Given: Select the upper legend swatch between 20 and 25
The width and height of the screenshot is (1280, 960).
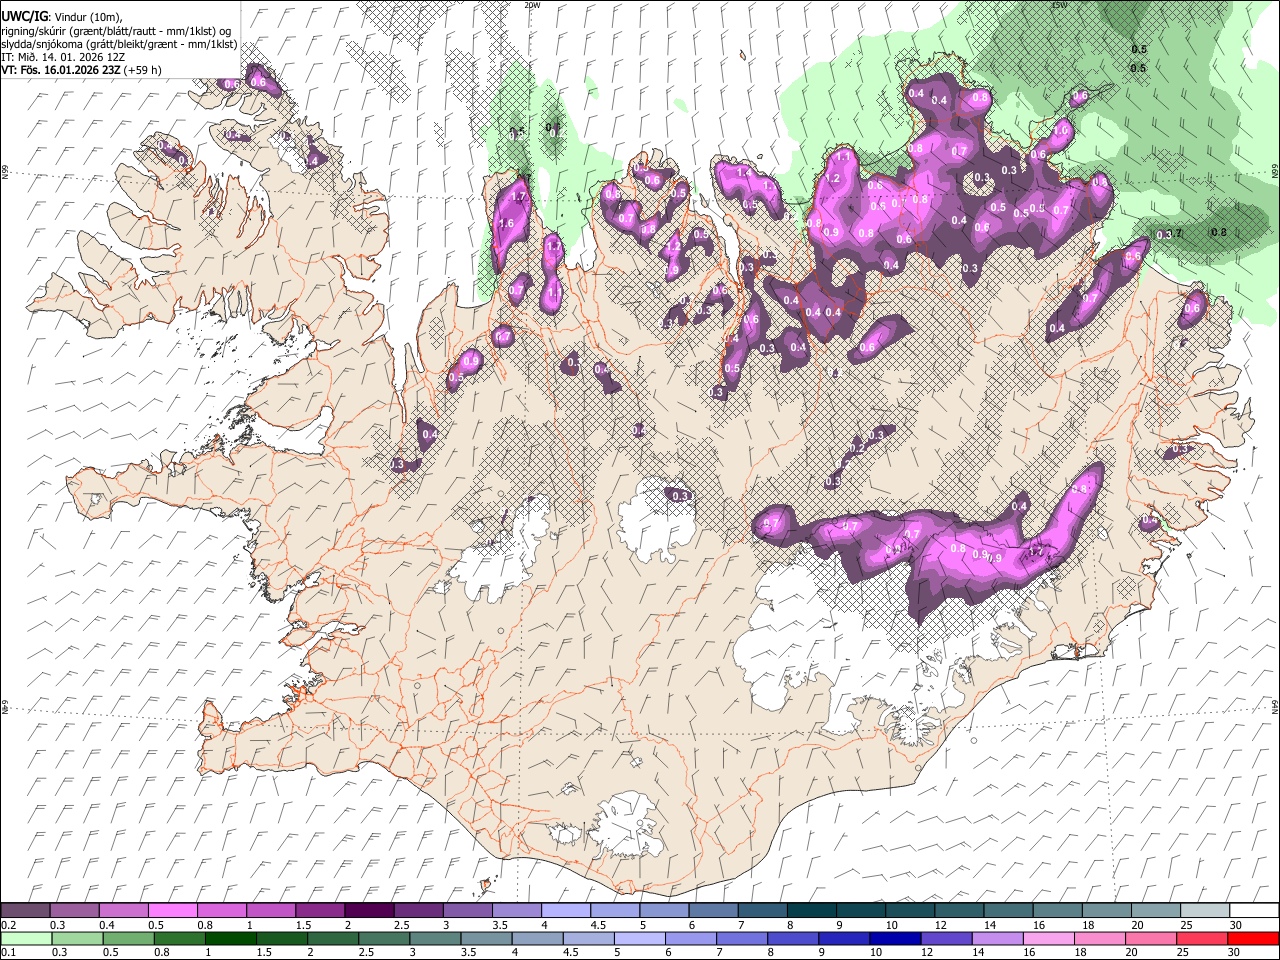Looking at the screenshot, I should (1156, 910).
